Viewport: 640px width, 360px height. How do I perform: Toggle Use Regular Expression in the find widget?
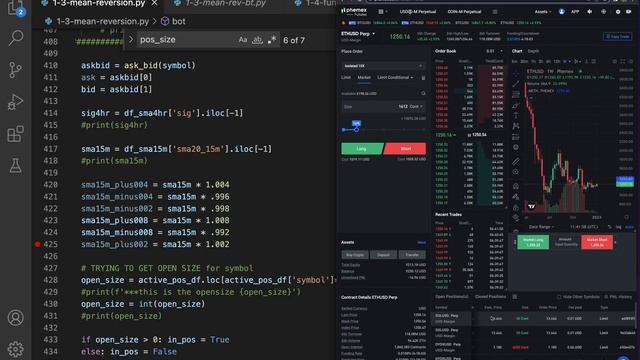(x=272, y=40)
